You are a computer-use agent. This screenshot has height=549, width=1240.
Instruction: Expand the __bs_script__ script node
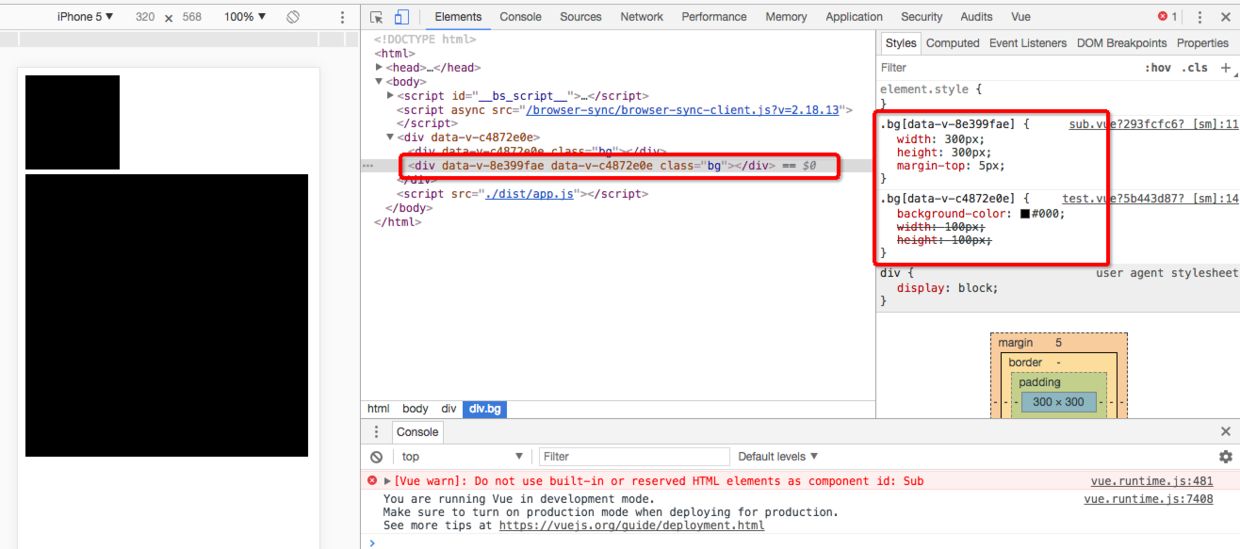tap(391, 96)
